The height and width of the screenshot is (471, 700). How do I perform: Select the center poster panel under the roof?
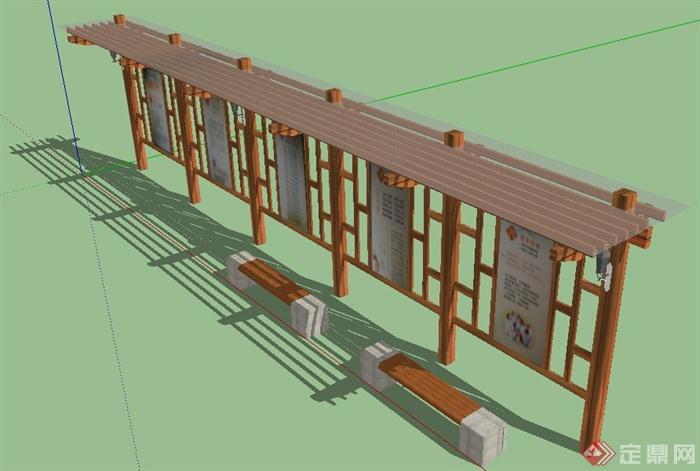(292, 182)
